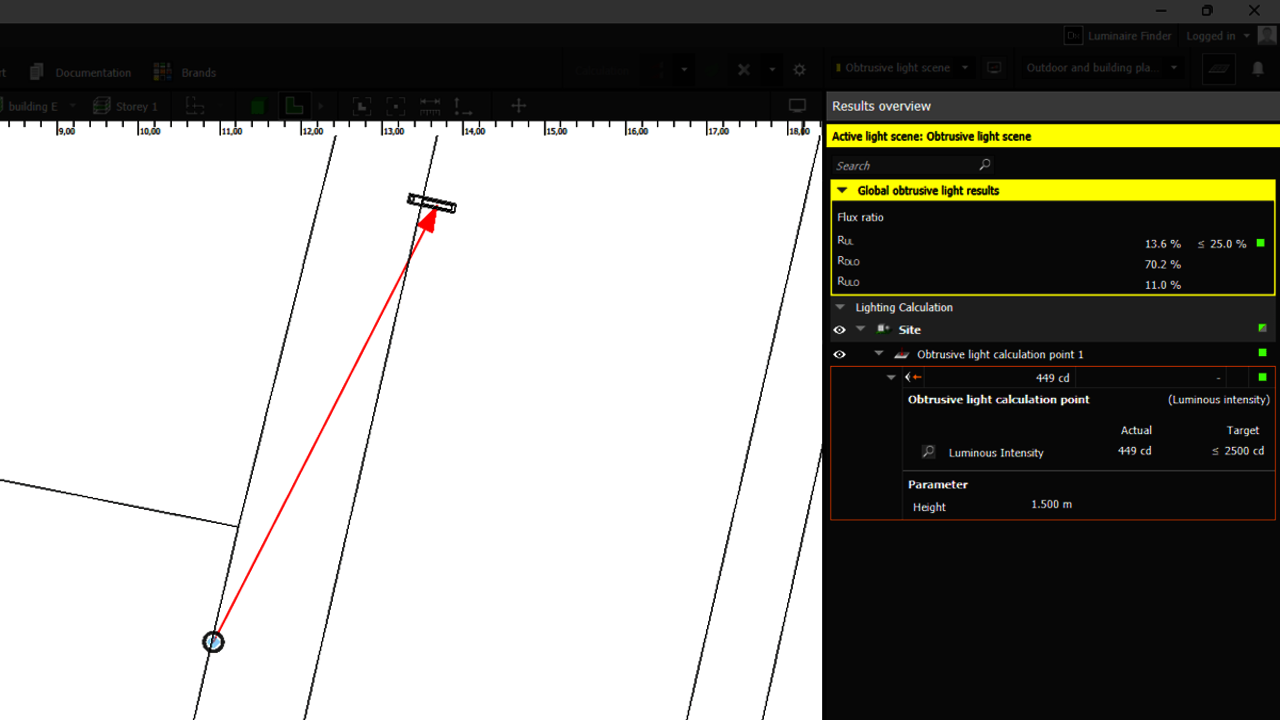Hide the Site layer with its eye toggle
Image resolution: width=1280 pixels, height=720 pixels.
[x=839, y=329]
